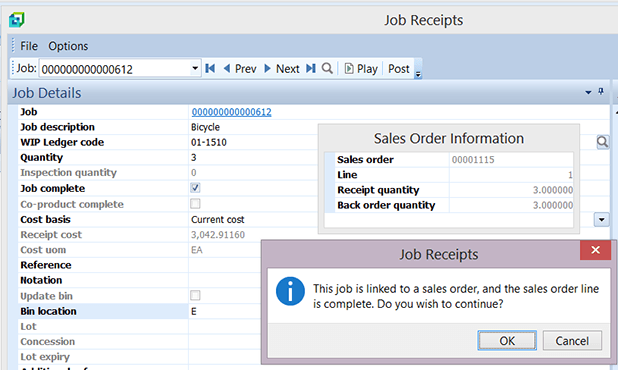Click the blue information icon in dialog

point(290,291)
